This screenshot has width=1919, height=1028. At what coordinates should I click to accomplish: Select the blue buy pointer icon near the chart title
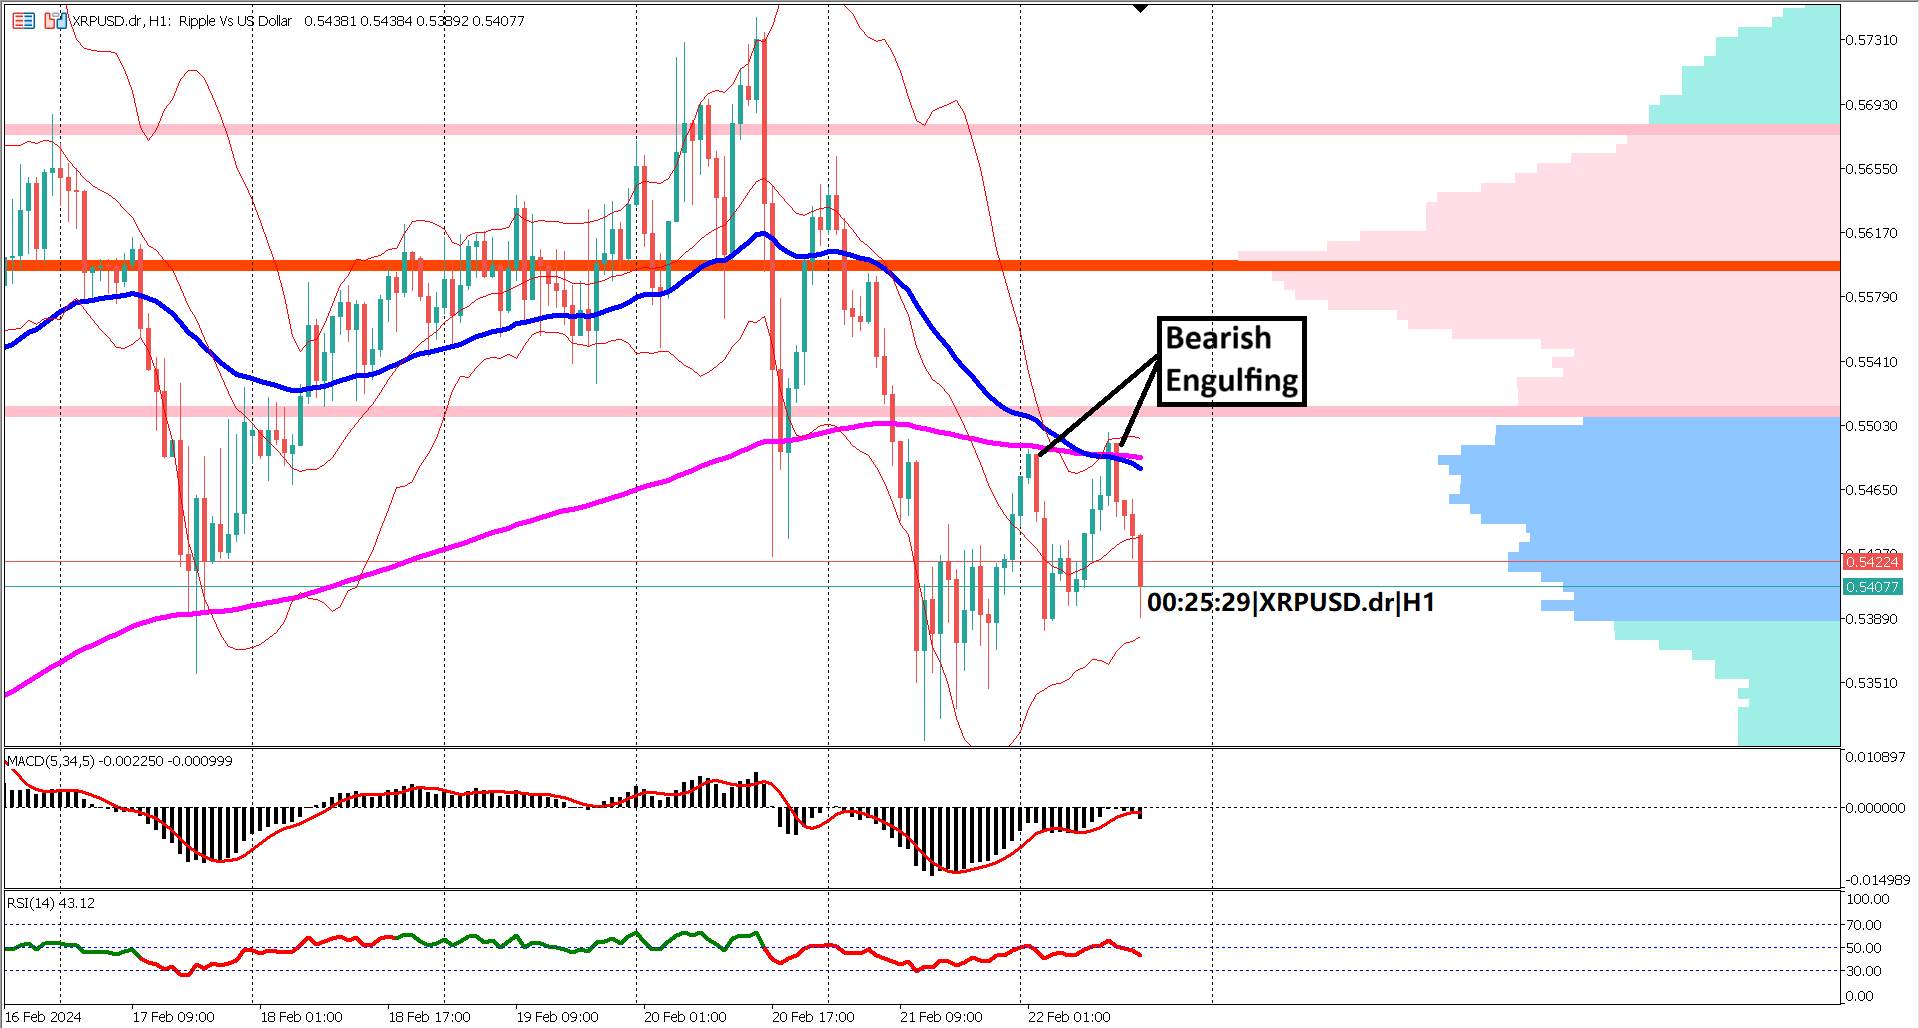pyautogui.click(x=61, y=21)
